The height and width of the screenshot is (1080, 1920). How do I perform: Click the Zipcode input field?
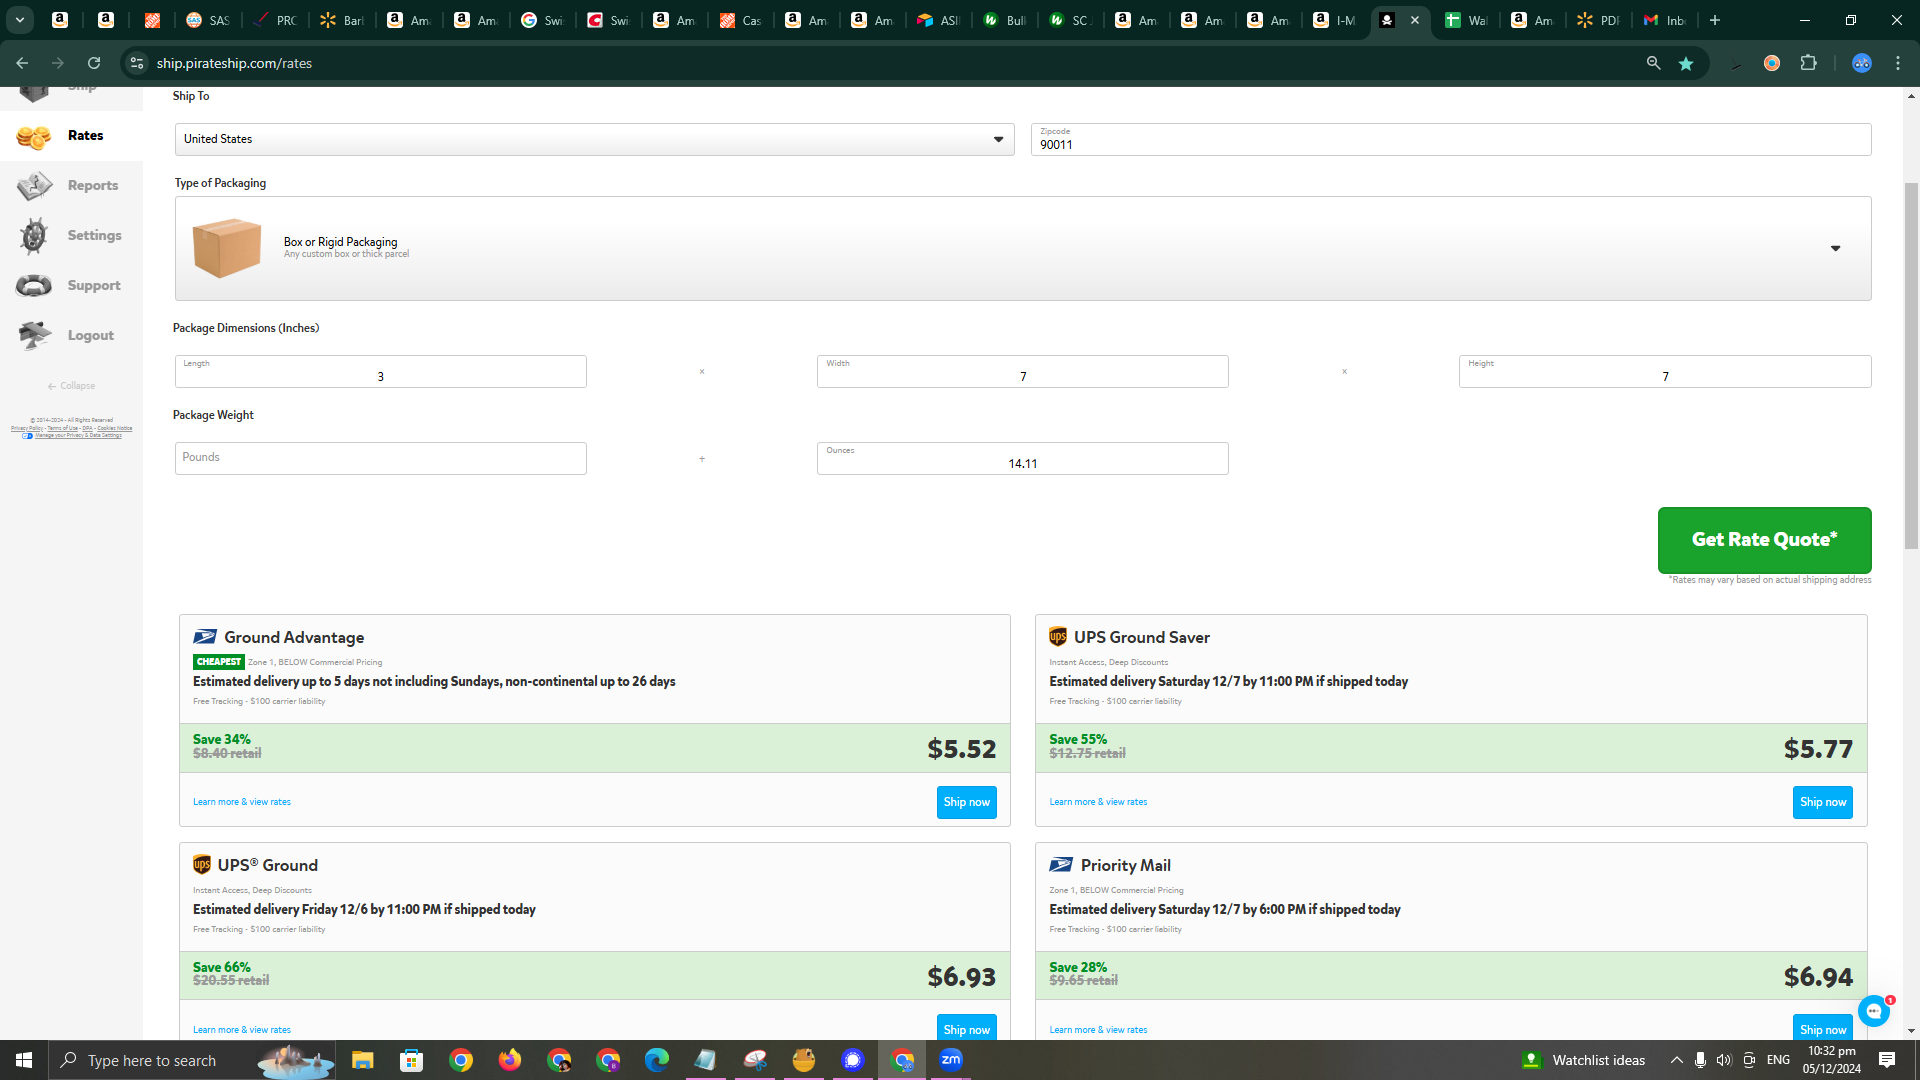(x=1450, y=139)
